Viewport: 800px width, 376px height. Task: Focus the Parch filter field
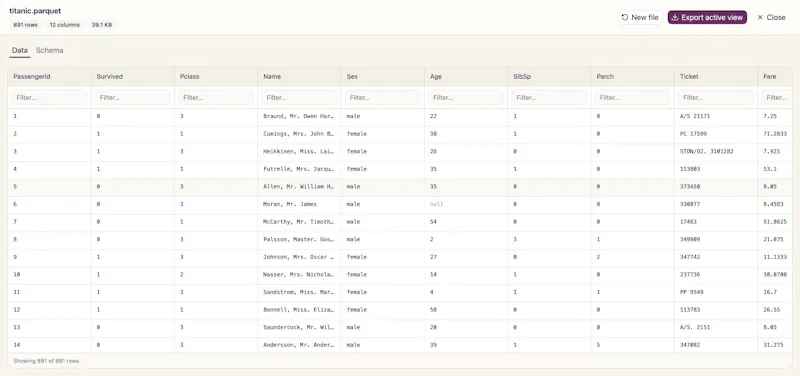(x=633, y=97)
